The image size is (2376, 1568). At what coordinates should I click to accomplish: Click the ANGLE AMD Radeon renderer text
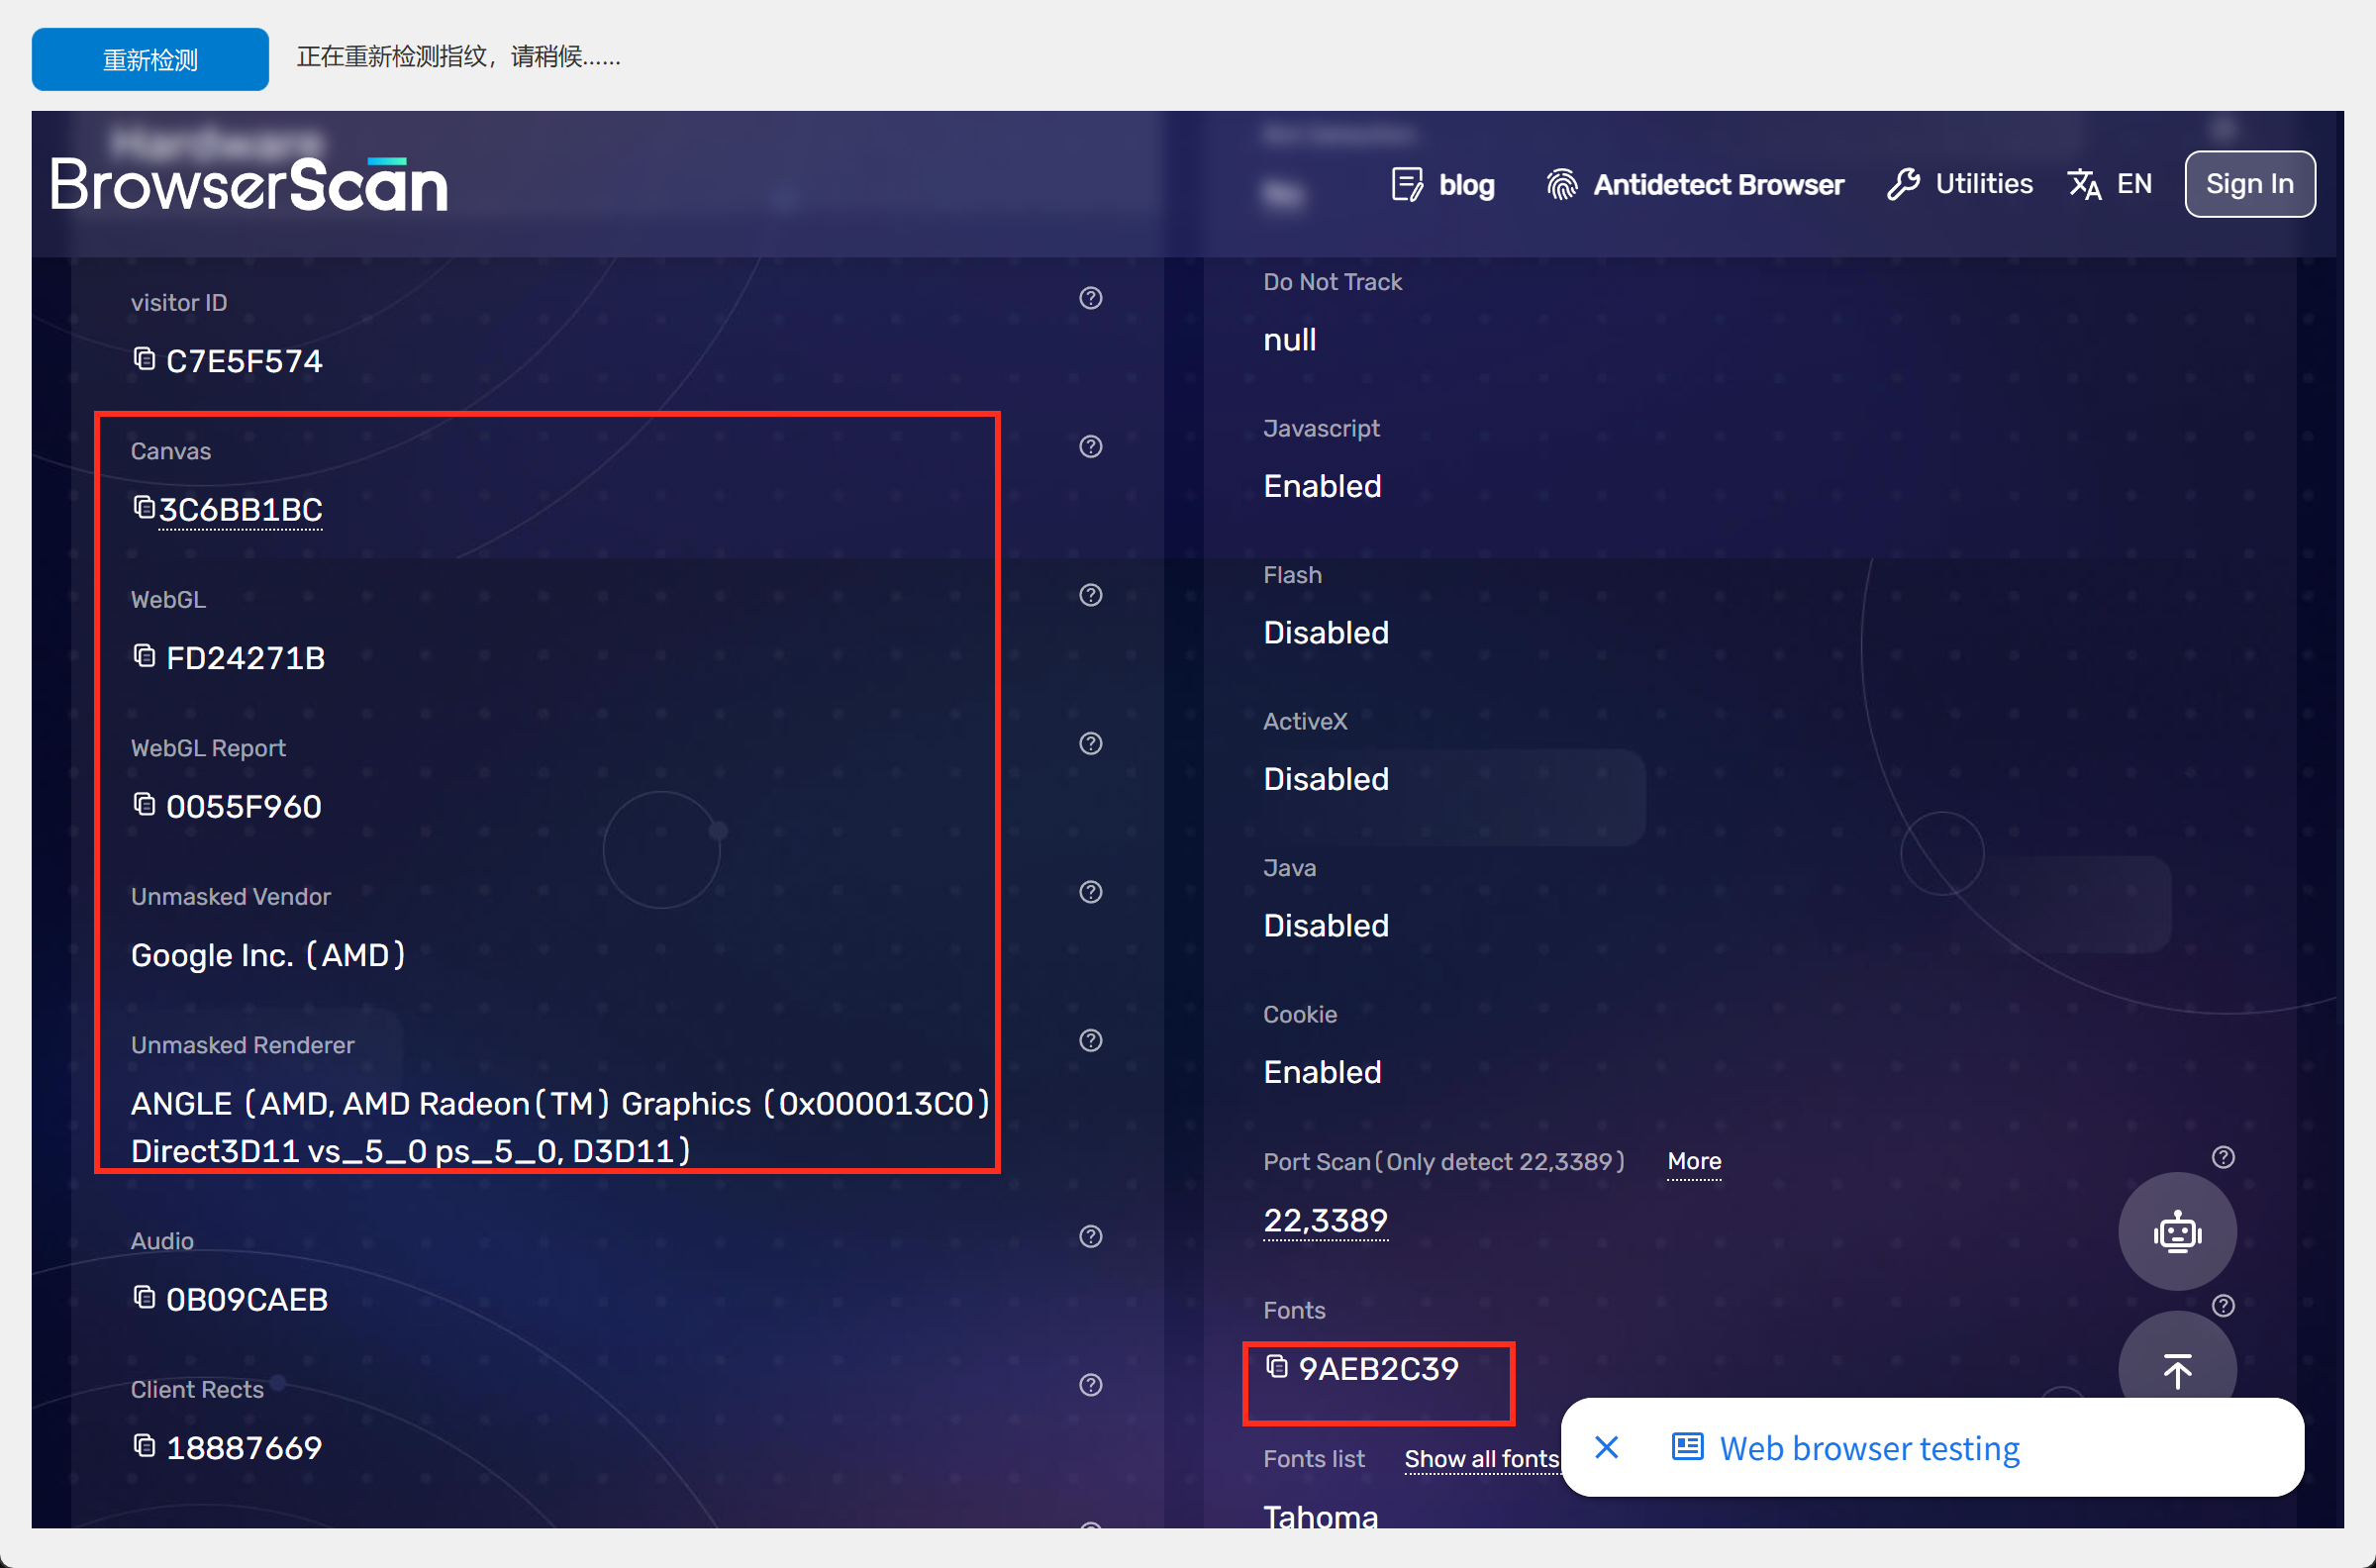561,1127
